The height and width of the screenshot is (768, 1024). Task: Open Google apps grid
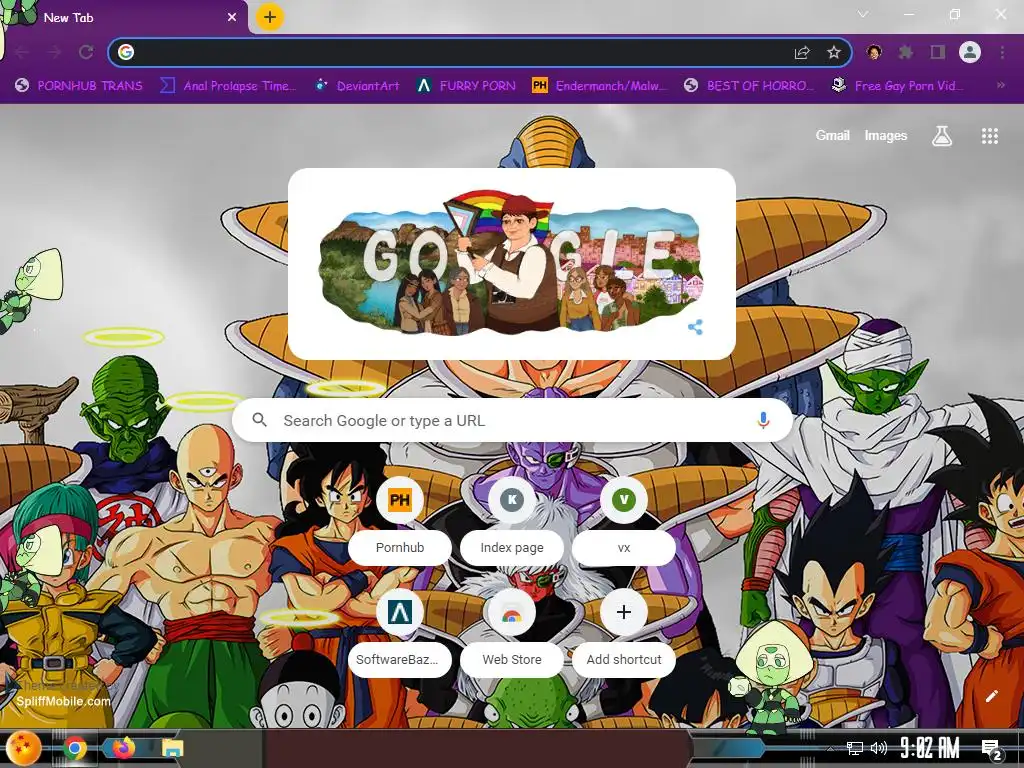[990, 136]
